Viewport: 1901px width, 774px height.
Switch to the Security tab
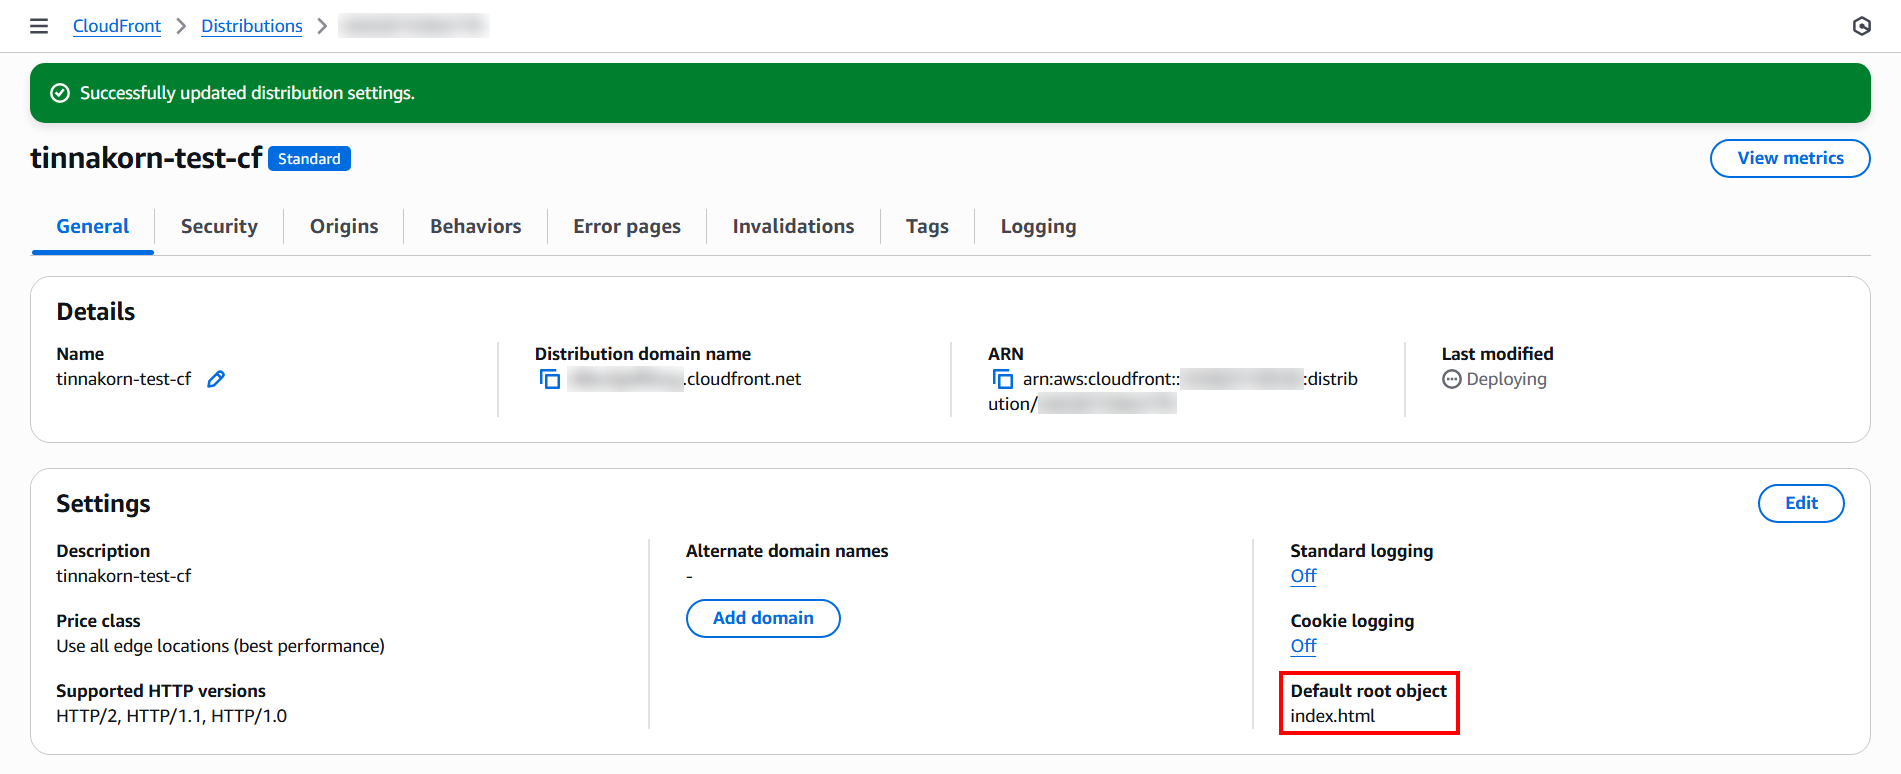(219, 226)
